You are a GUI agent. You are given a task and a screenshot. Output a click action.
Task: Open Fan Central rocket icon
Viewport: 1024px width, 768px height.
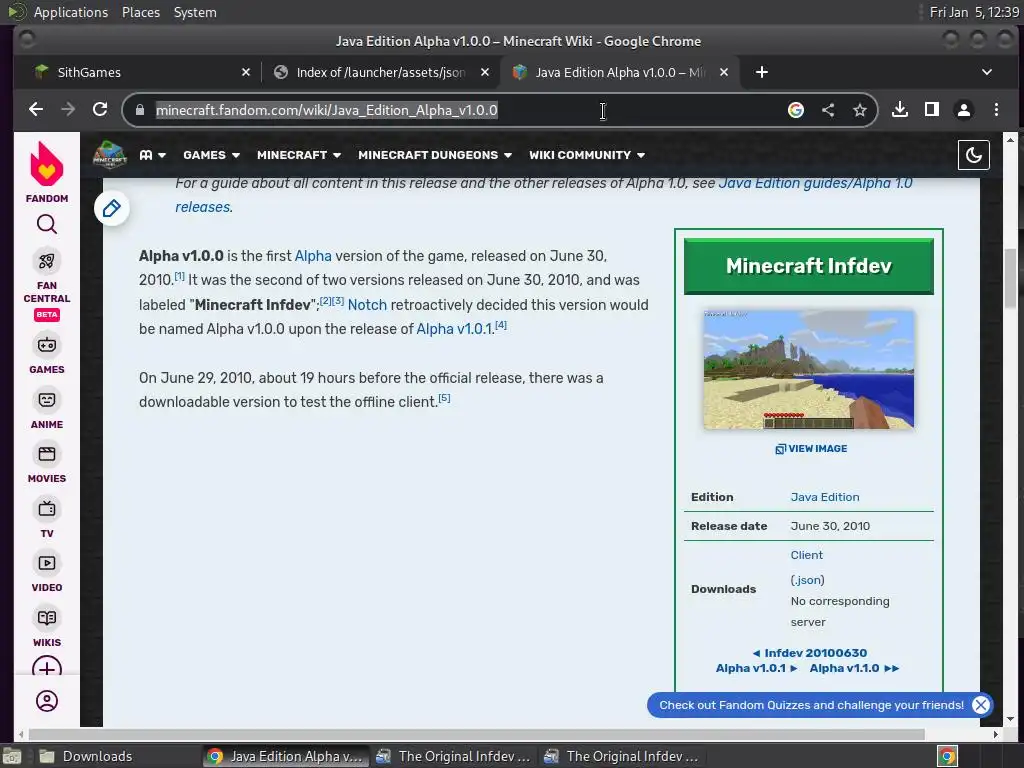pyautogui.click(x=46, y=262)
